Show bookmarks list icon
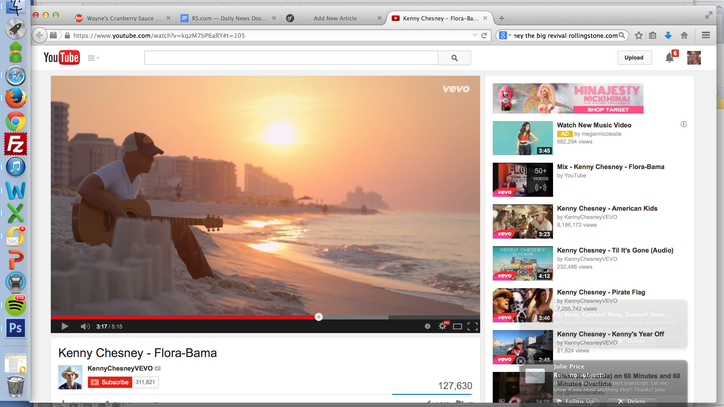The width and height of the screenshot is (724, 407). point(652,36)
